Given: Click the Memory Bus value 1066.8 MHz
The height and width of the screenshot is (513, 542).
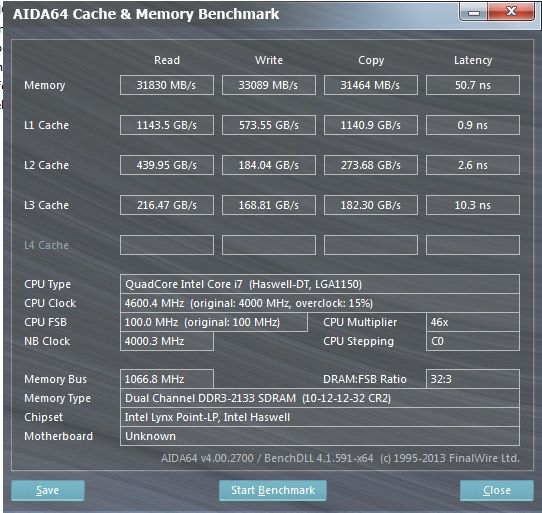Looking at the screenshot, I should [x=167, y=379].
